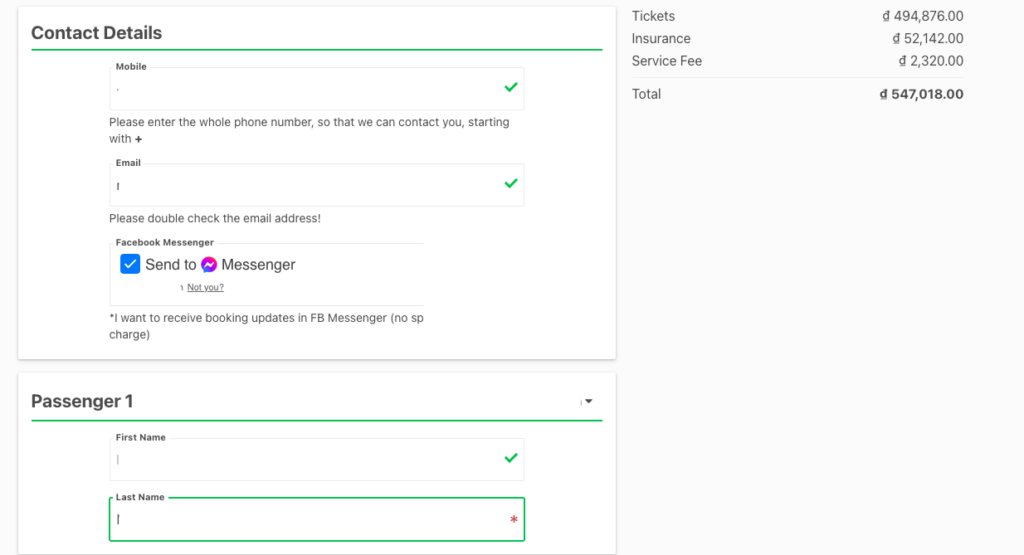This screenshot has width=1024, height=555.
Task: Expand the Passenger 1 dropdown arrow
Action: point(589,401)
